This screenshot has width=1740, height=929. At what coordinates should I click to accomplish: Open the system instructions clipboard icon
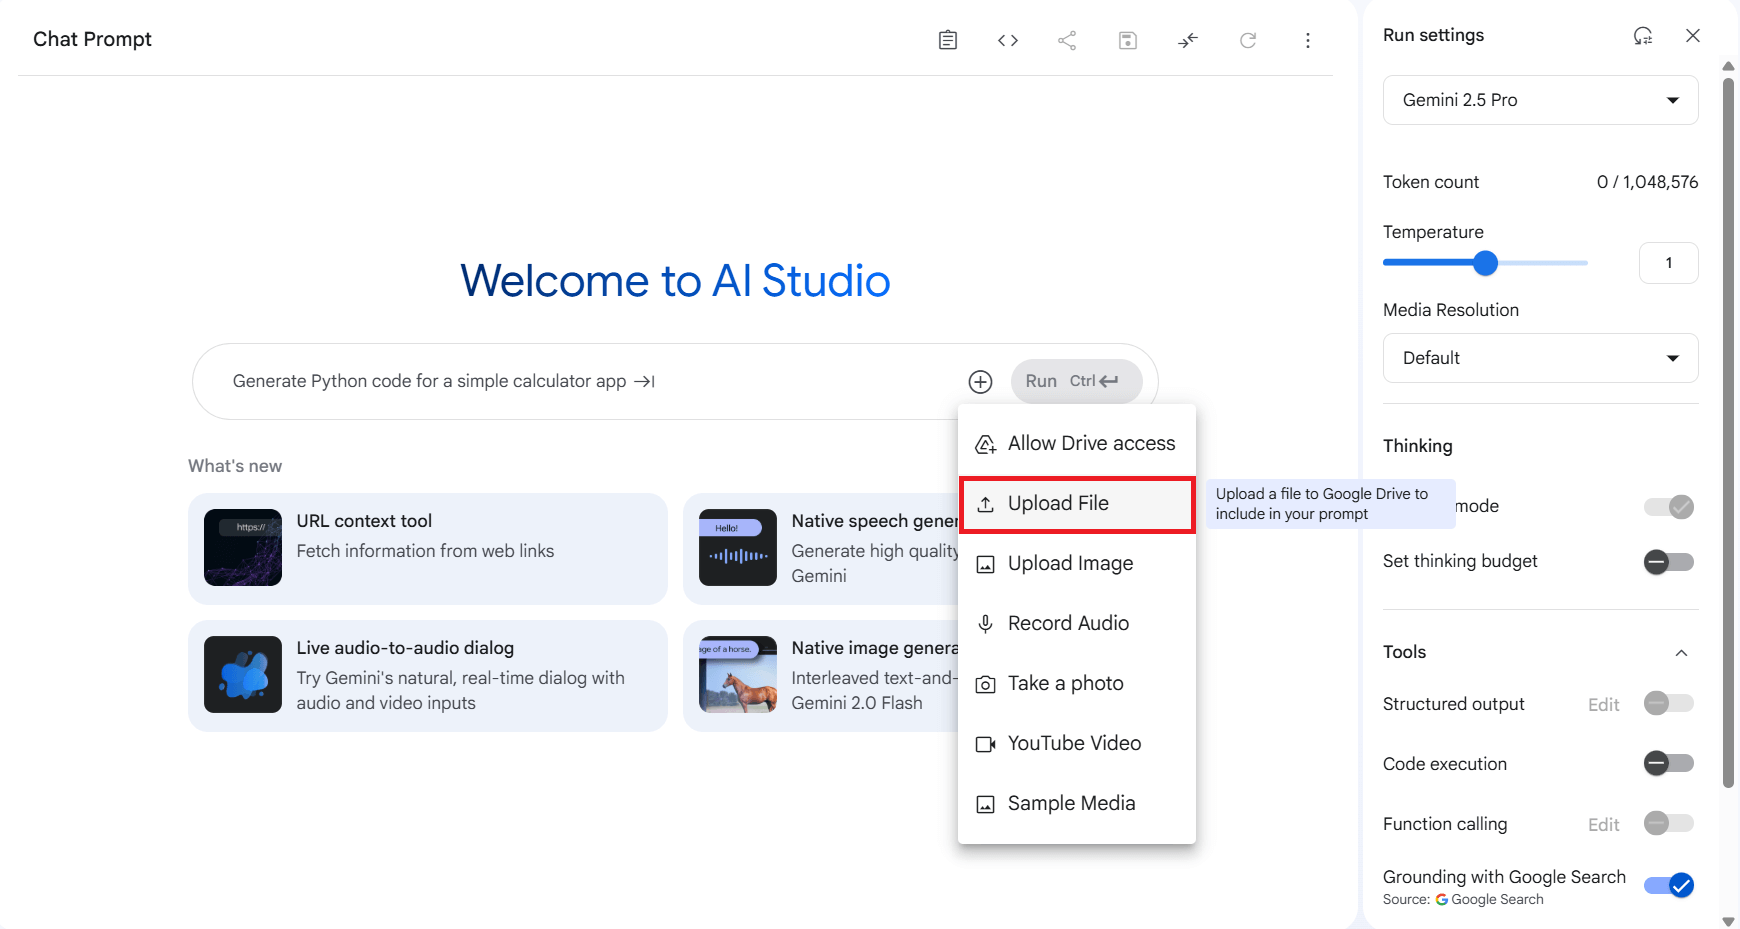click(948, 40)
